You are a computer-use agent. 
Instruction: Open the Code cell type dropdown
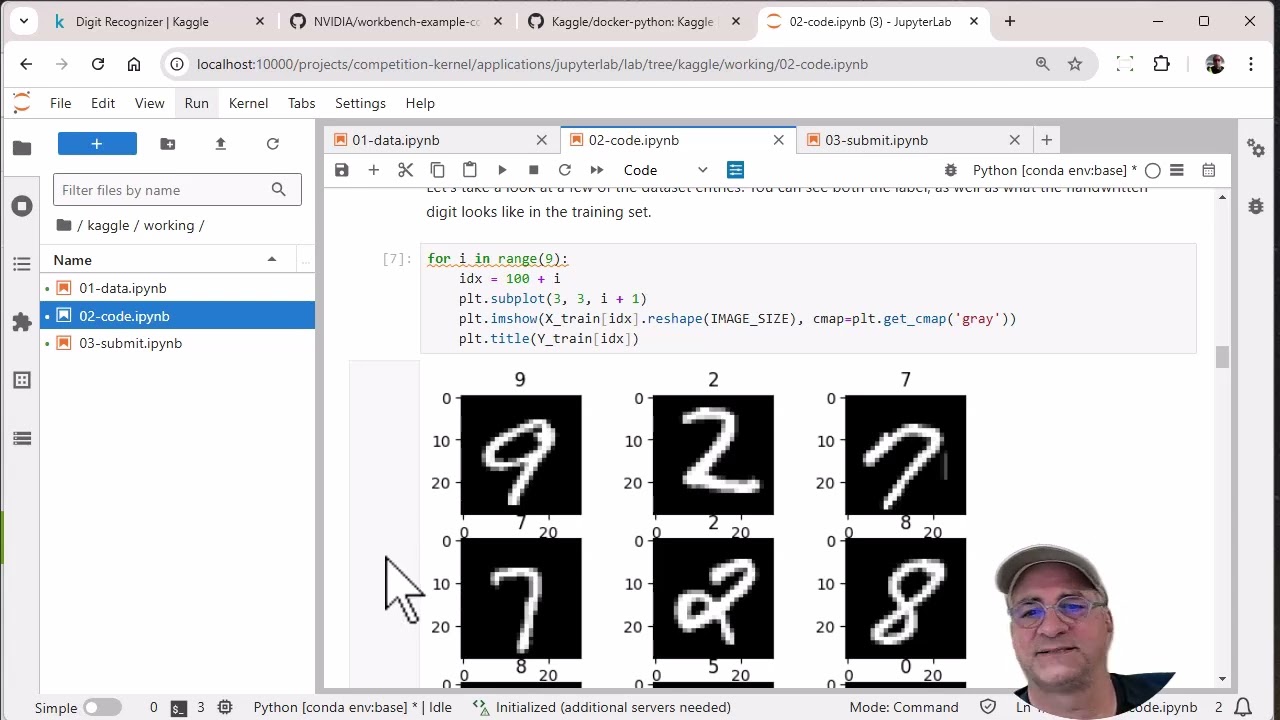click(665, 170)
